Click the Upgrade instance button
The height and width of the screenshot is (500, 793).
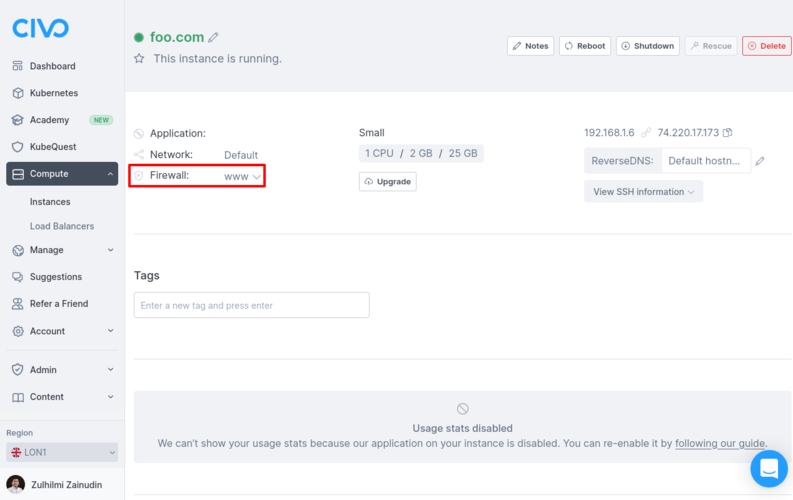click(387, 182)
